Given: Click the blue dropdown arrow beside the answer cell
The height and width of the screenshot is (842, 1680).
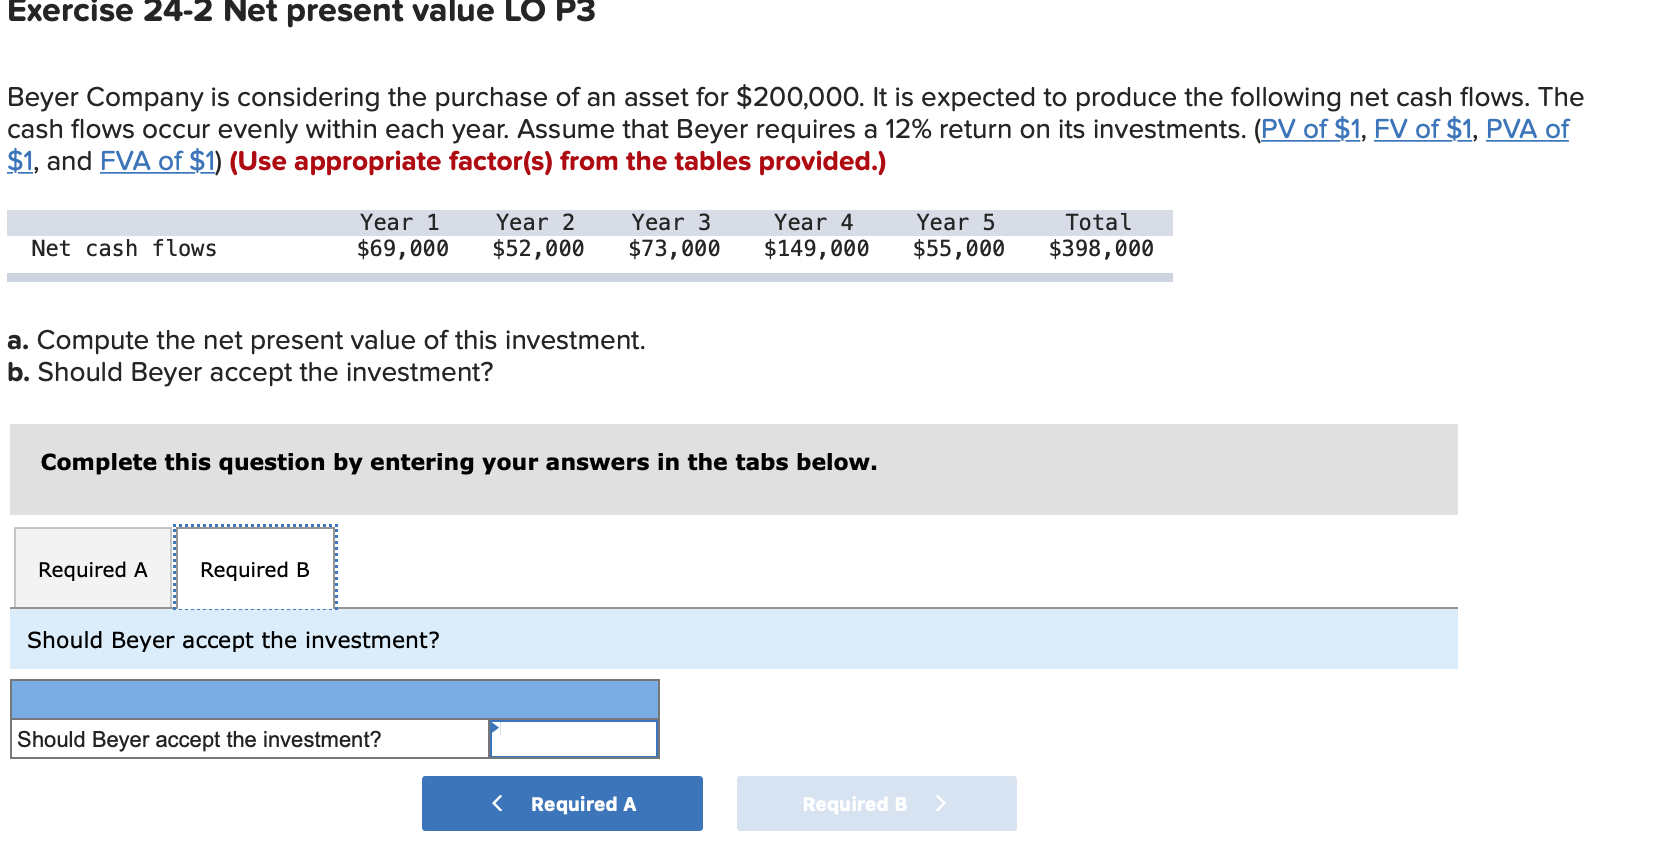Looking at the screenshot, I should point(494,729).
